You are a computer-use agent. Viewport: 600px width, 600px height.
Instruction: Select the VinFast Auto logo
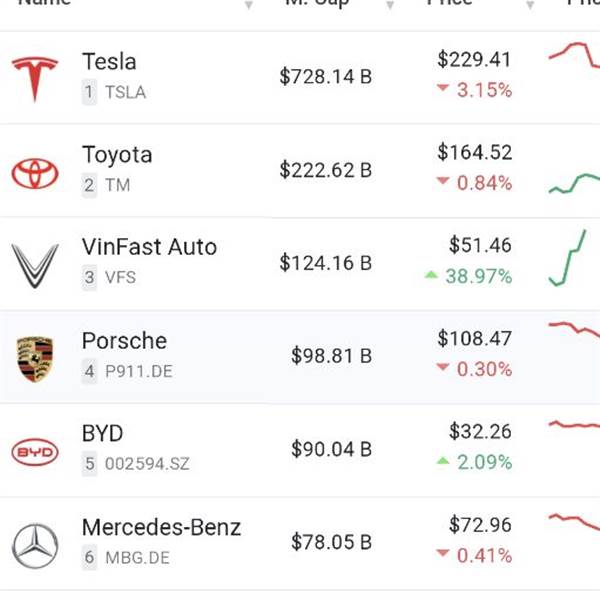[35, 265]
